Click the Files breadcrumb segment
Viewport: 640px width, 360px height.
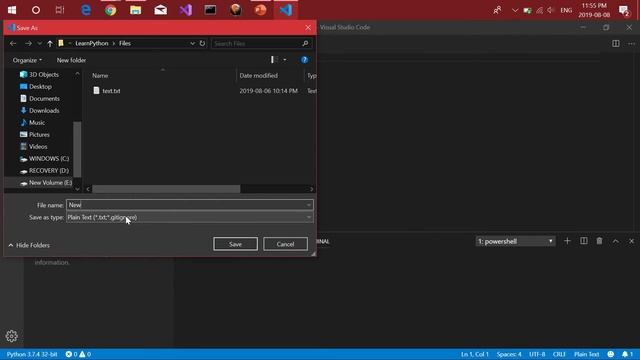125,43
